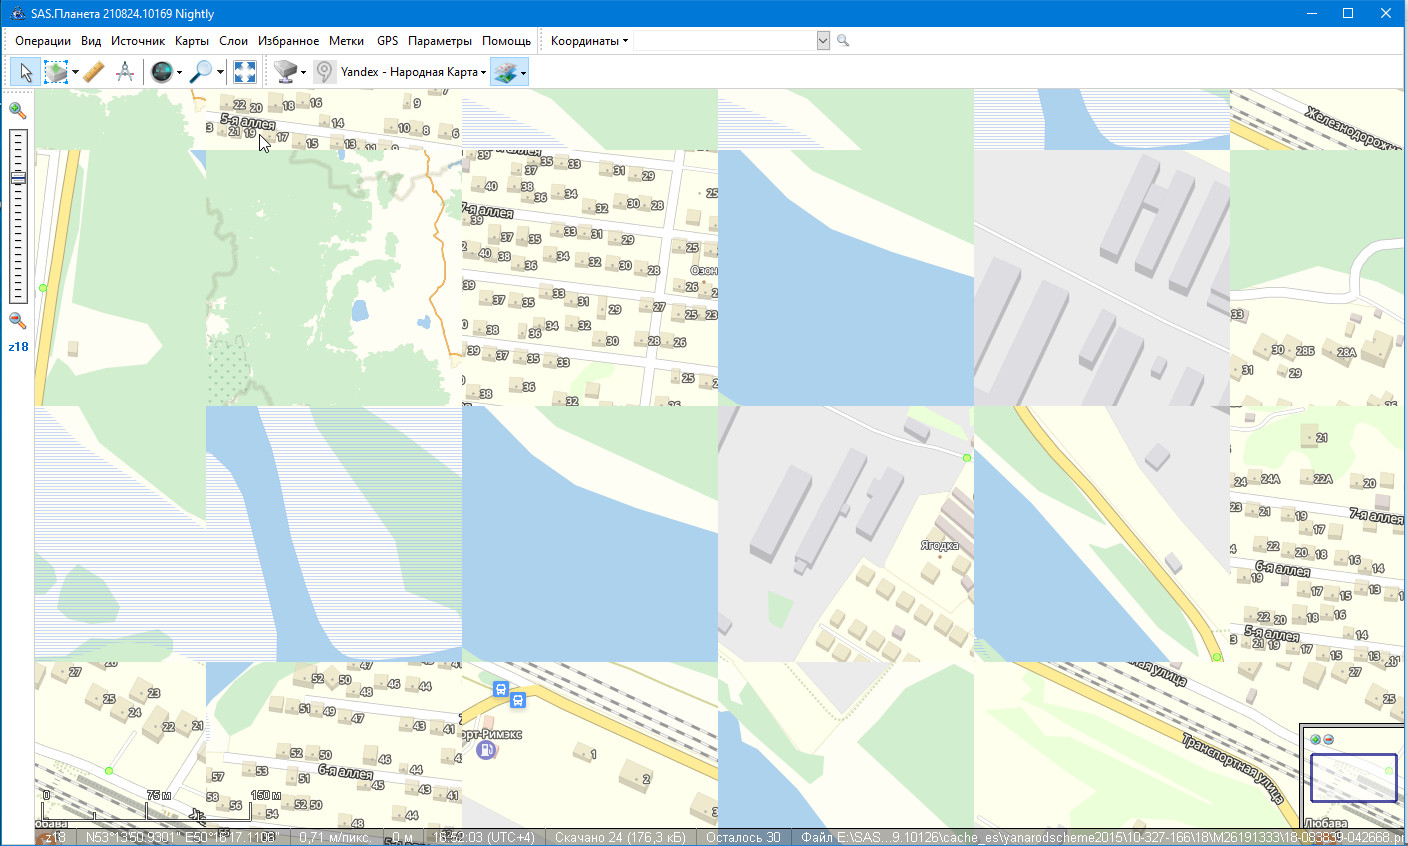1408x846 pixels.
Task: Click the vertical zoom level slider
Action: point(18,215)
